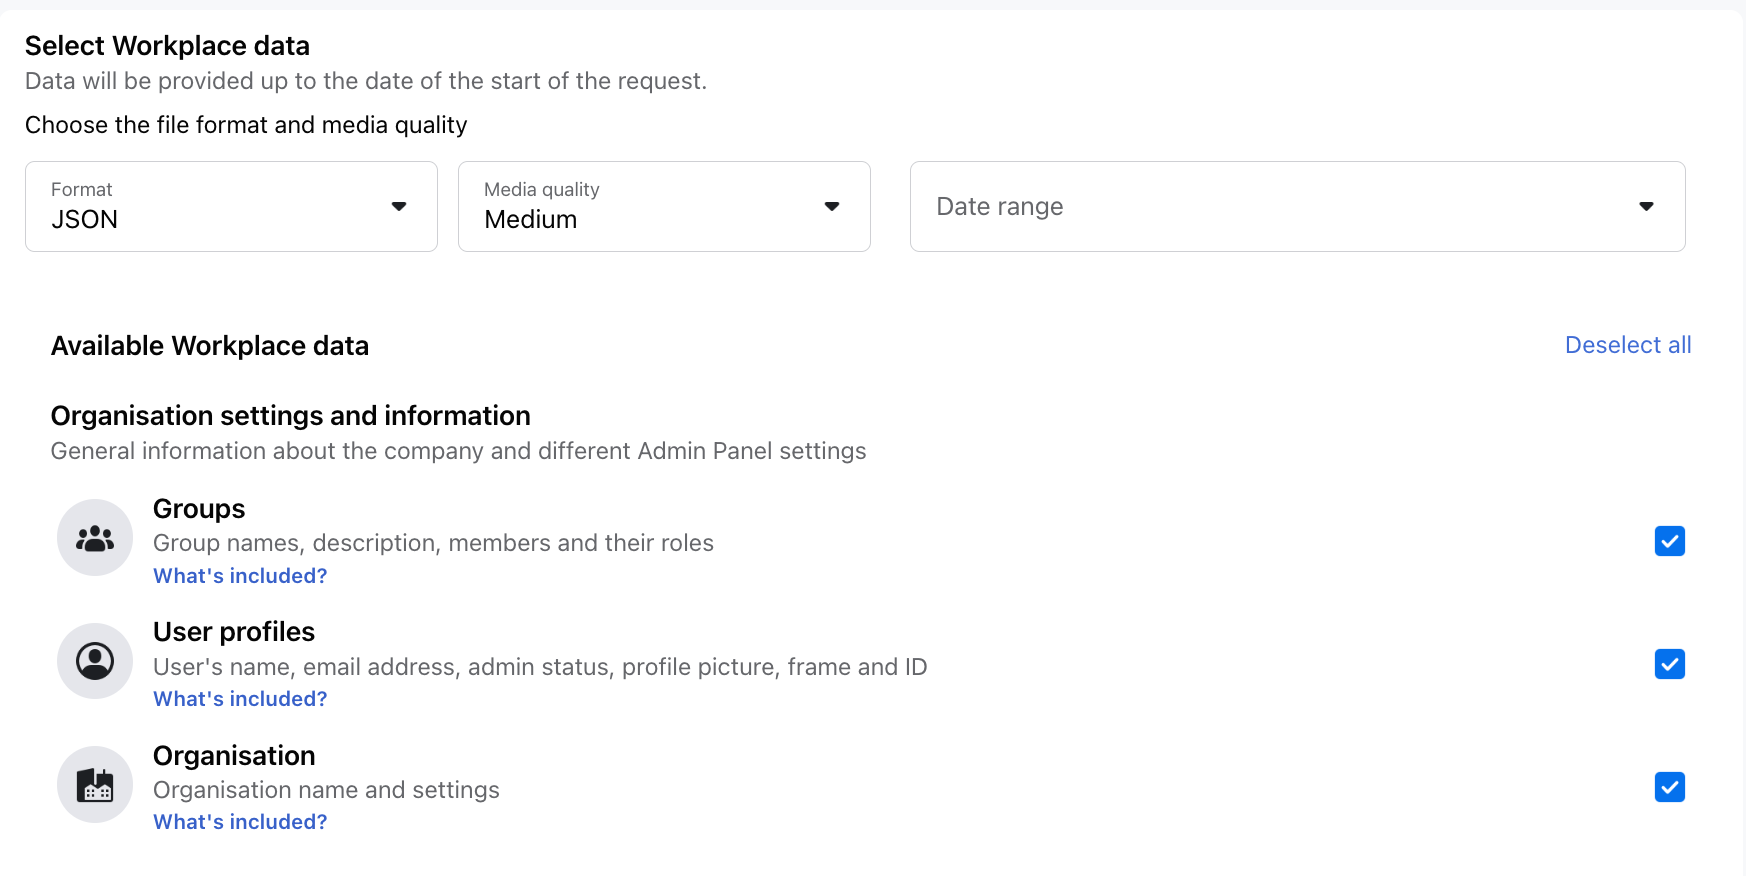This screenshot has width=1746, height=876.
Task: Click the Organisation title text
Action: coord(234,756)
